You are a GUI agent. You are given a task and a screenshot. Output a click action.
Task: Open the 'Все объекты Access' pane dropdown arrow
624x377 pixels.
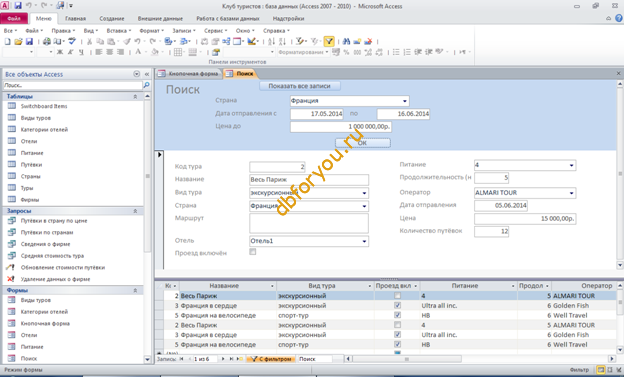pos(136,74)
